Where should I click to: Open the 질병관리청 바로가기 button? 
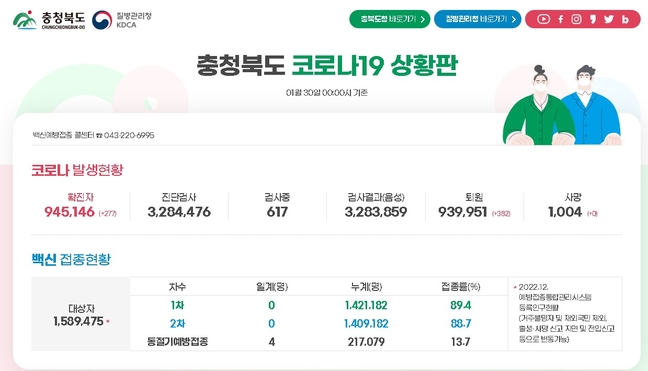(x=477, y=19)
